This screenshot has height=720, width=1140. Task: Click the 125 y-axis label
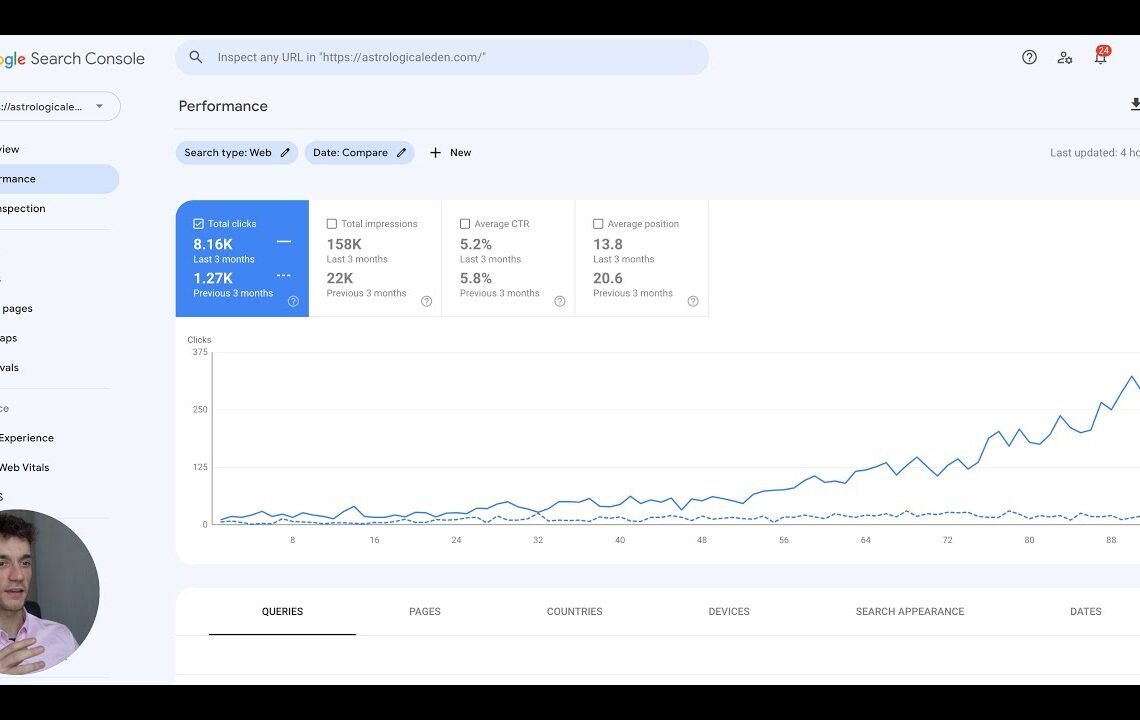click(200, 467)
